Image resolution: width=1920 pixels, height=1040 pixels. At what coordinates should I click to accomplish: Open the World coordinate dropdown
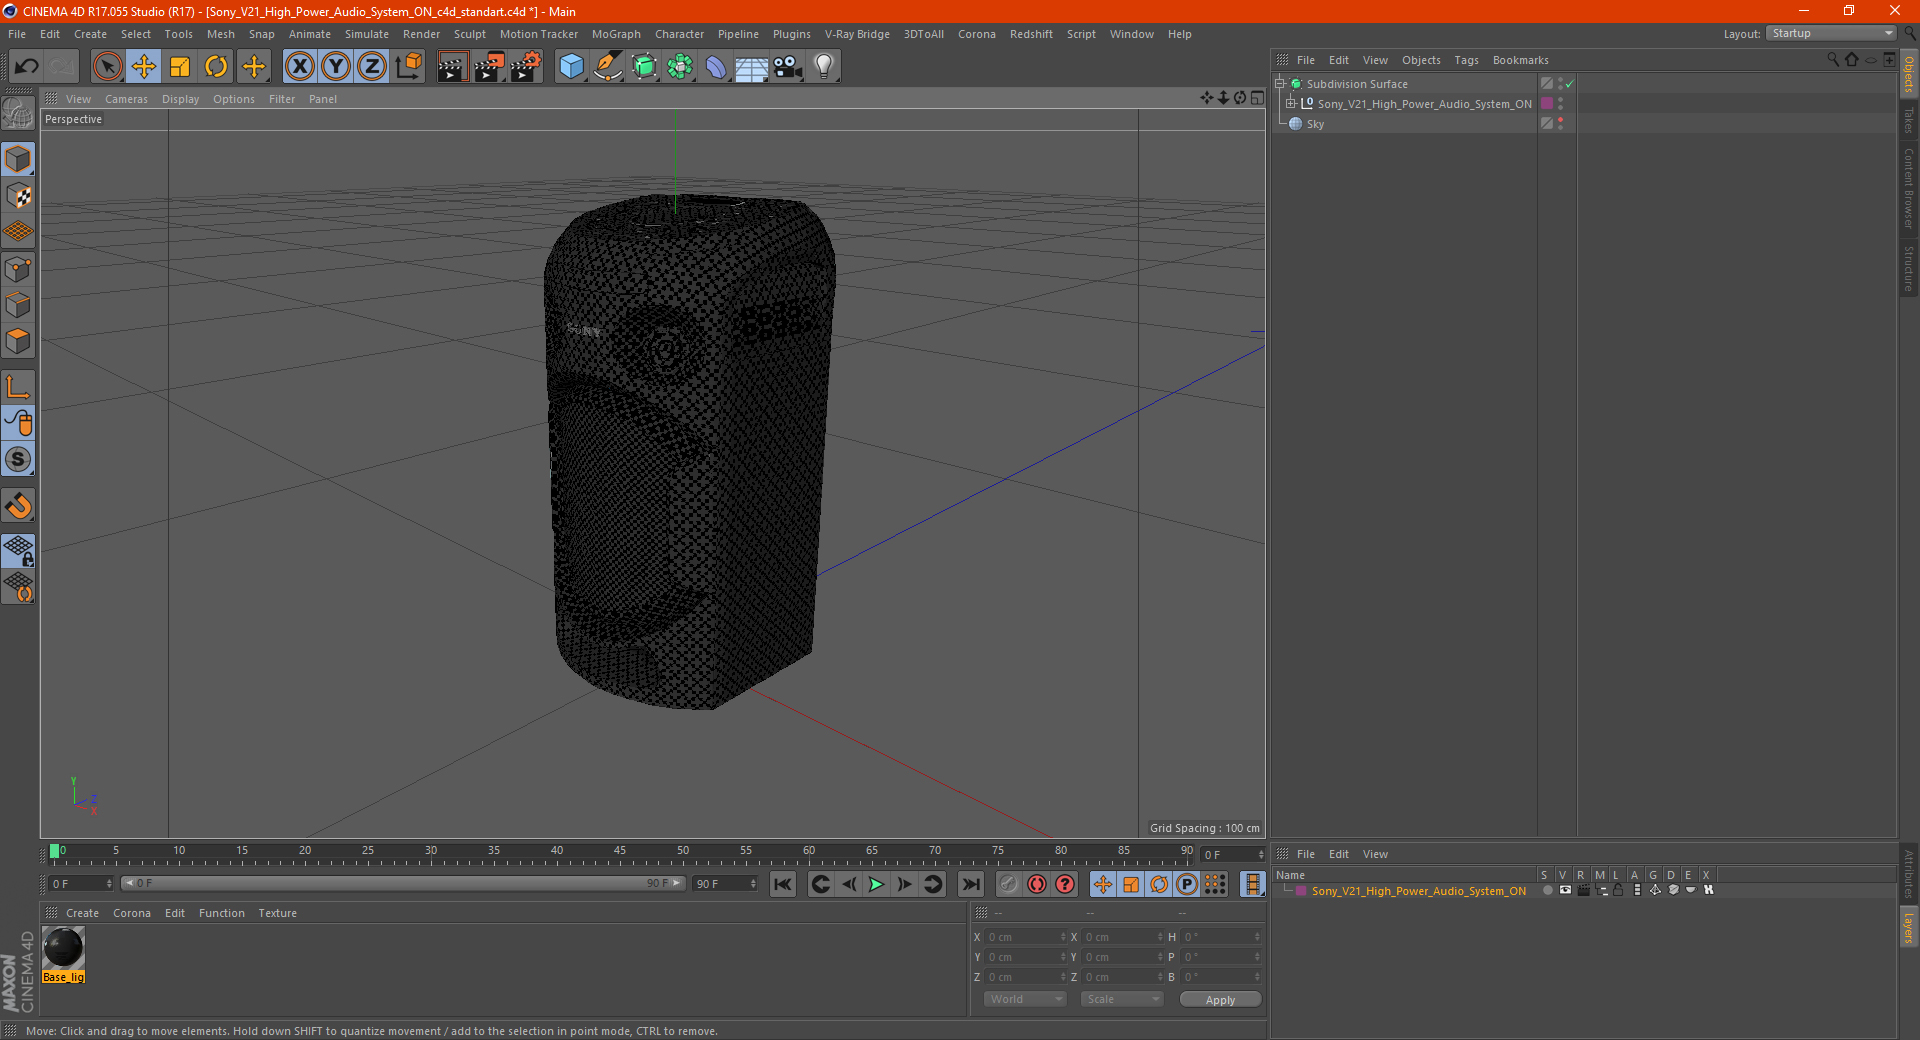(1025, 999)
